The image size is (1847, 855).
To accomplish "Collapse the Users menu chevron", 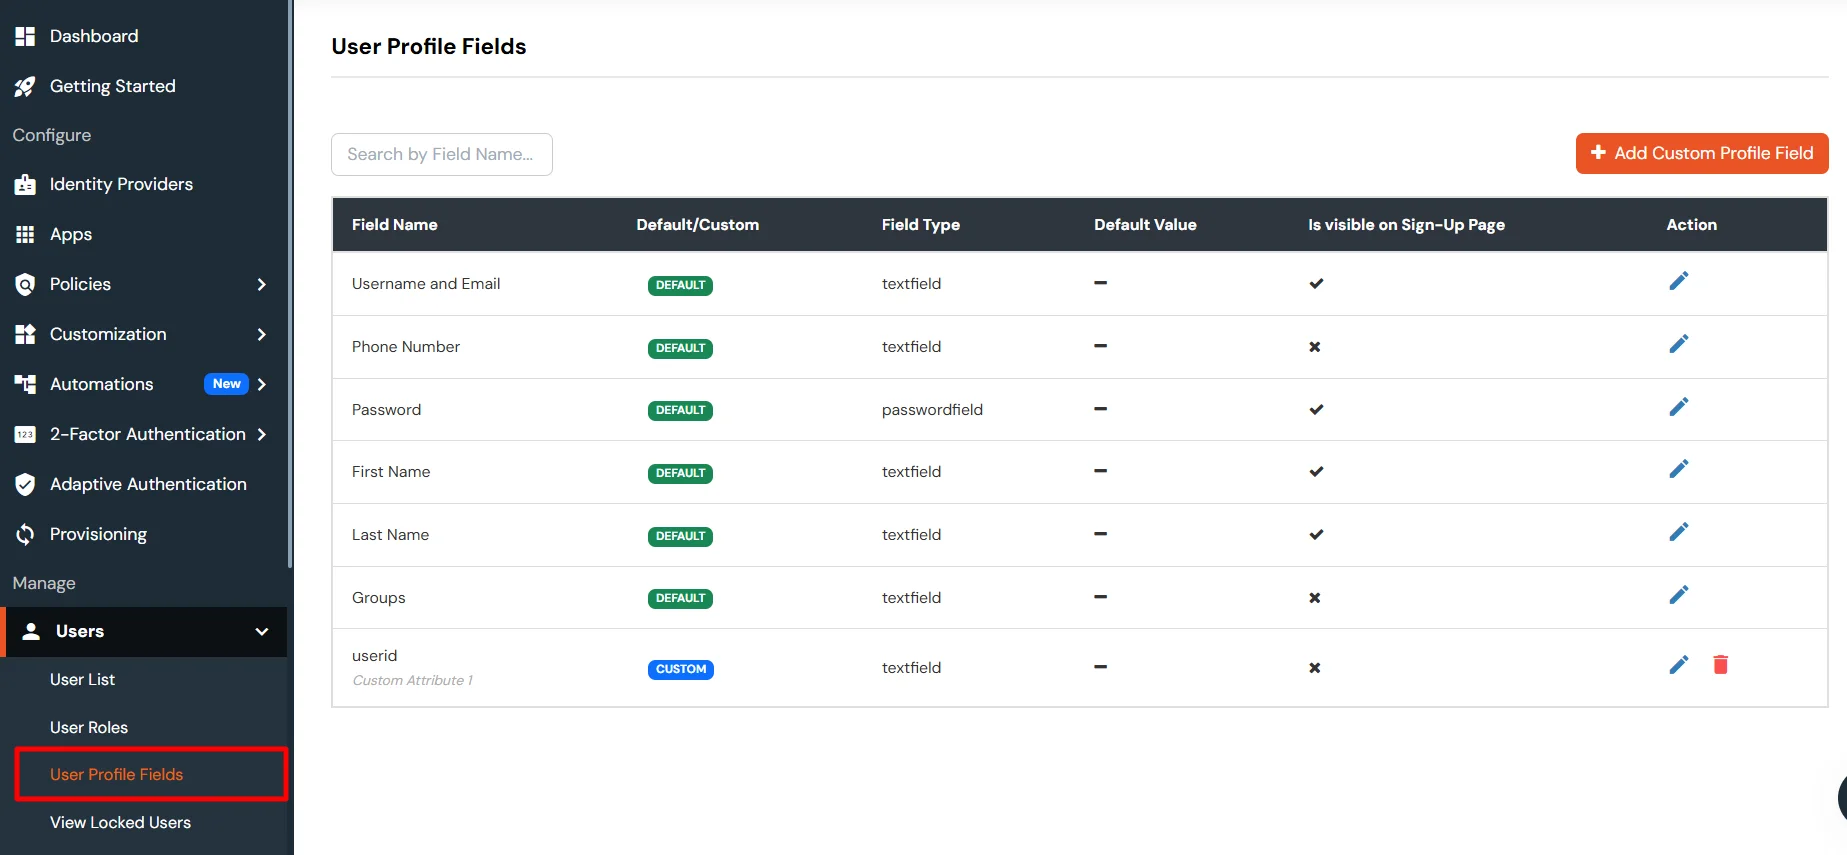I will click(262, 632).
